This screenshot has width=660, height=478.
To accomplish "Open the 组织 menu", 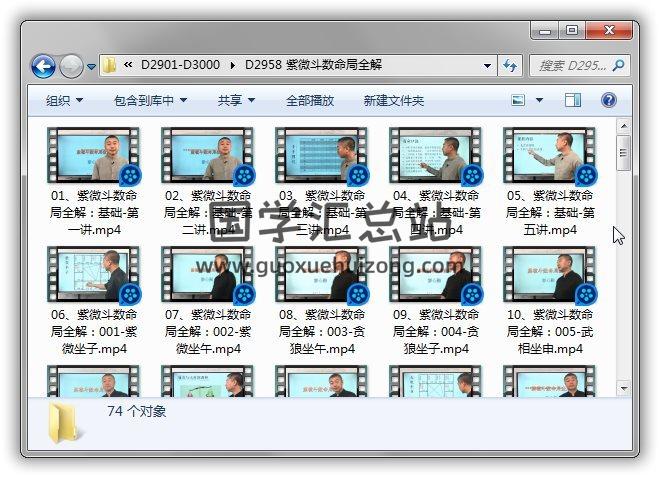I will 64,100.
